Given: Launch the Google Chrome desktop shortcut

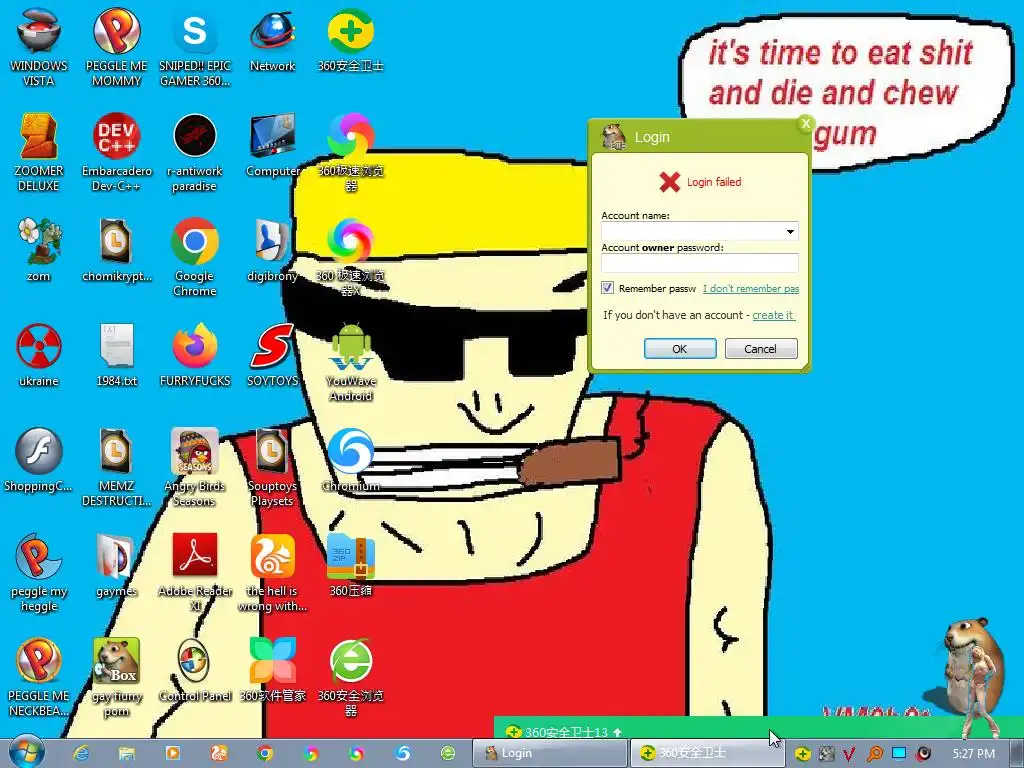Looking at the screenshot, I should (195, 257).
